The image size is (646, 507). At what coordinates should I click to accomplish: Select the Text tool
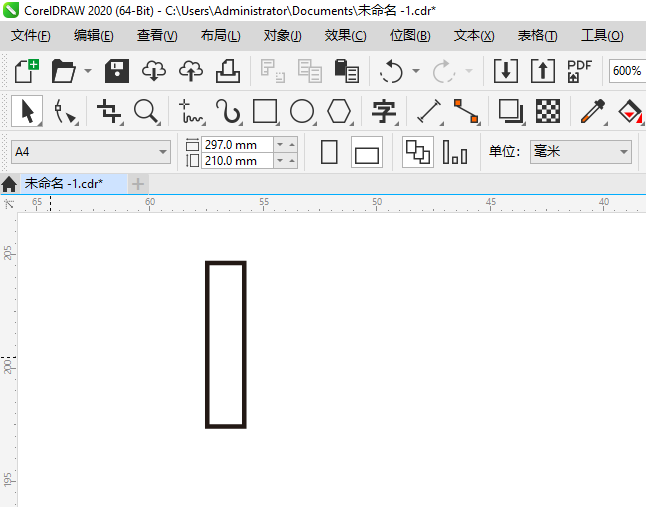(x=384, y=111)
